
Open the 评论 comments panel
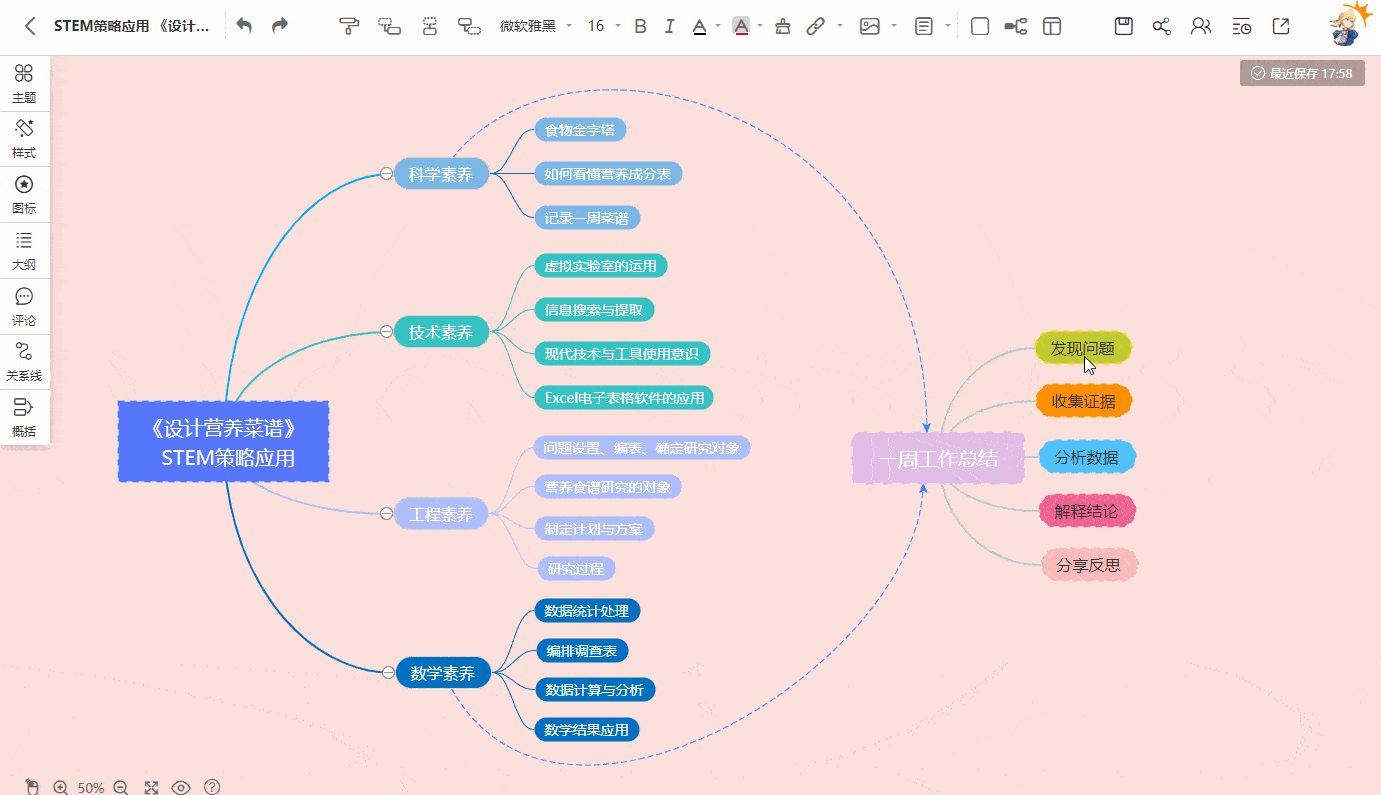click(x=24, y=306)
